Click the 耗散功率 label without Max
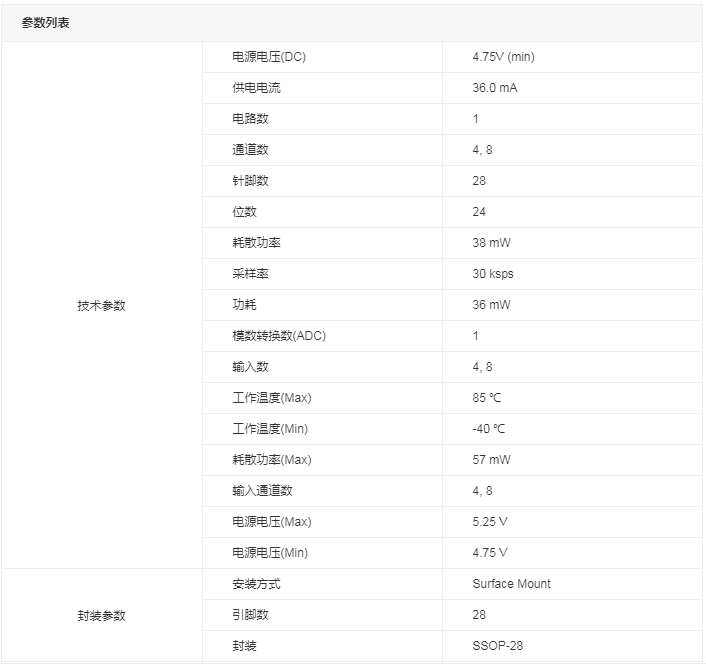The image size is (706, 664). pos(256,243)
